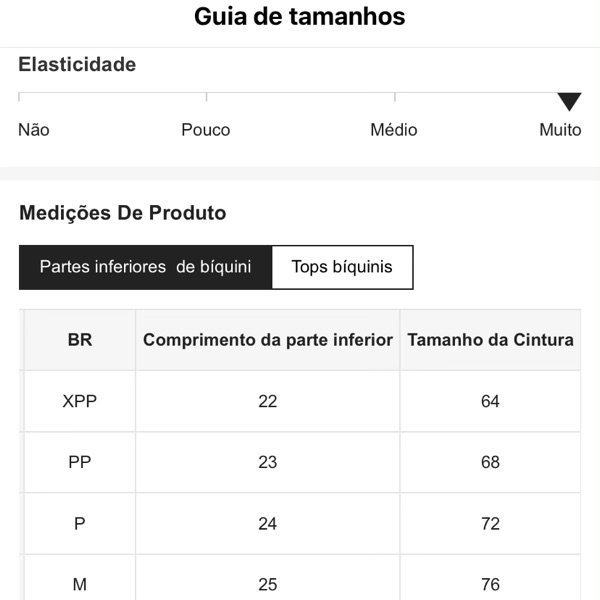The width and height of the screenshot is (600, 600).
Task: Click the Médio elasticity label
Action: pos(393,130)
